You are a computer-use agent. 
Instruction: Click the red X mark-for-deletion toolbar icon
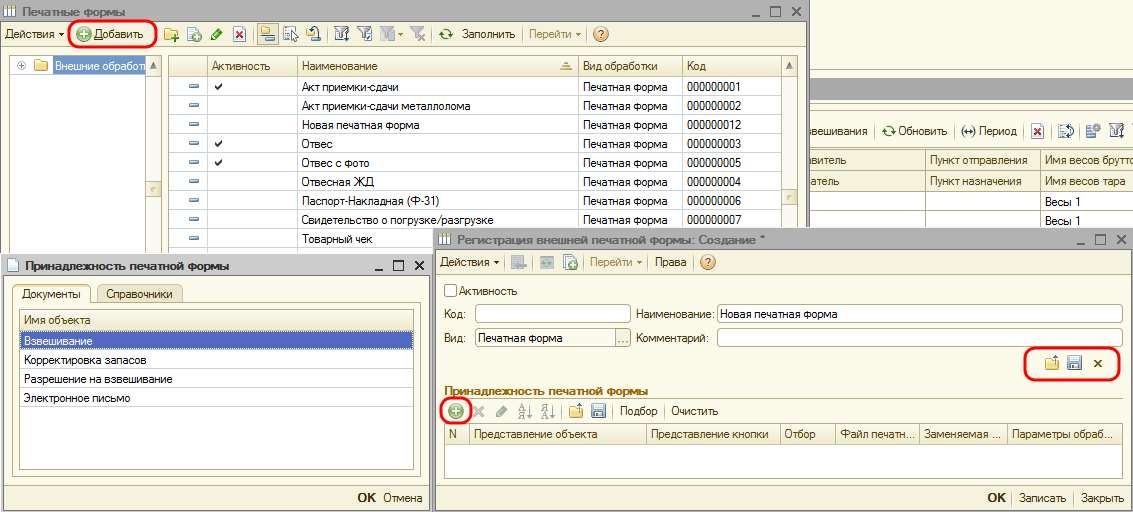[239, 34]
